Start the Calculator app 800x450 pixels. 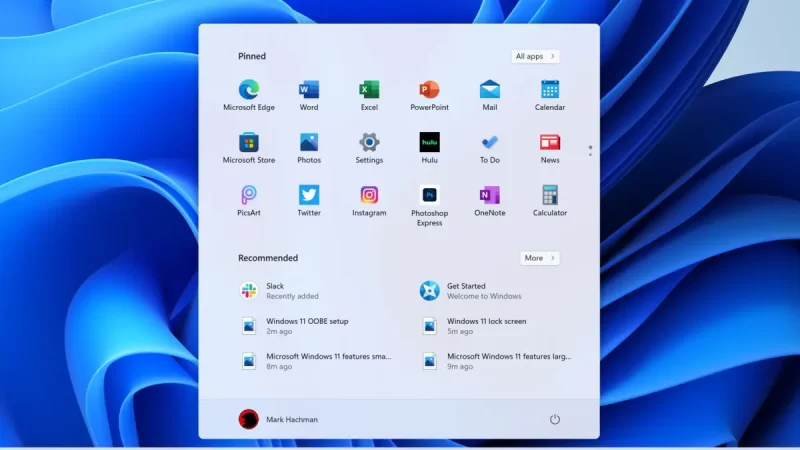[x=550, y=195]
